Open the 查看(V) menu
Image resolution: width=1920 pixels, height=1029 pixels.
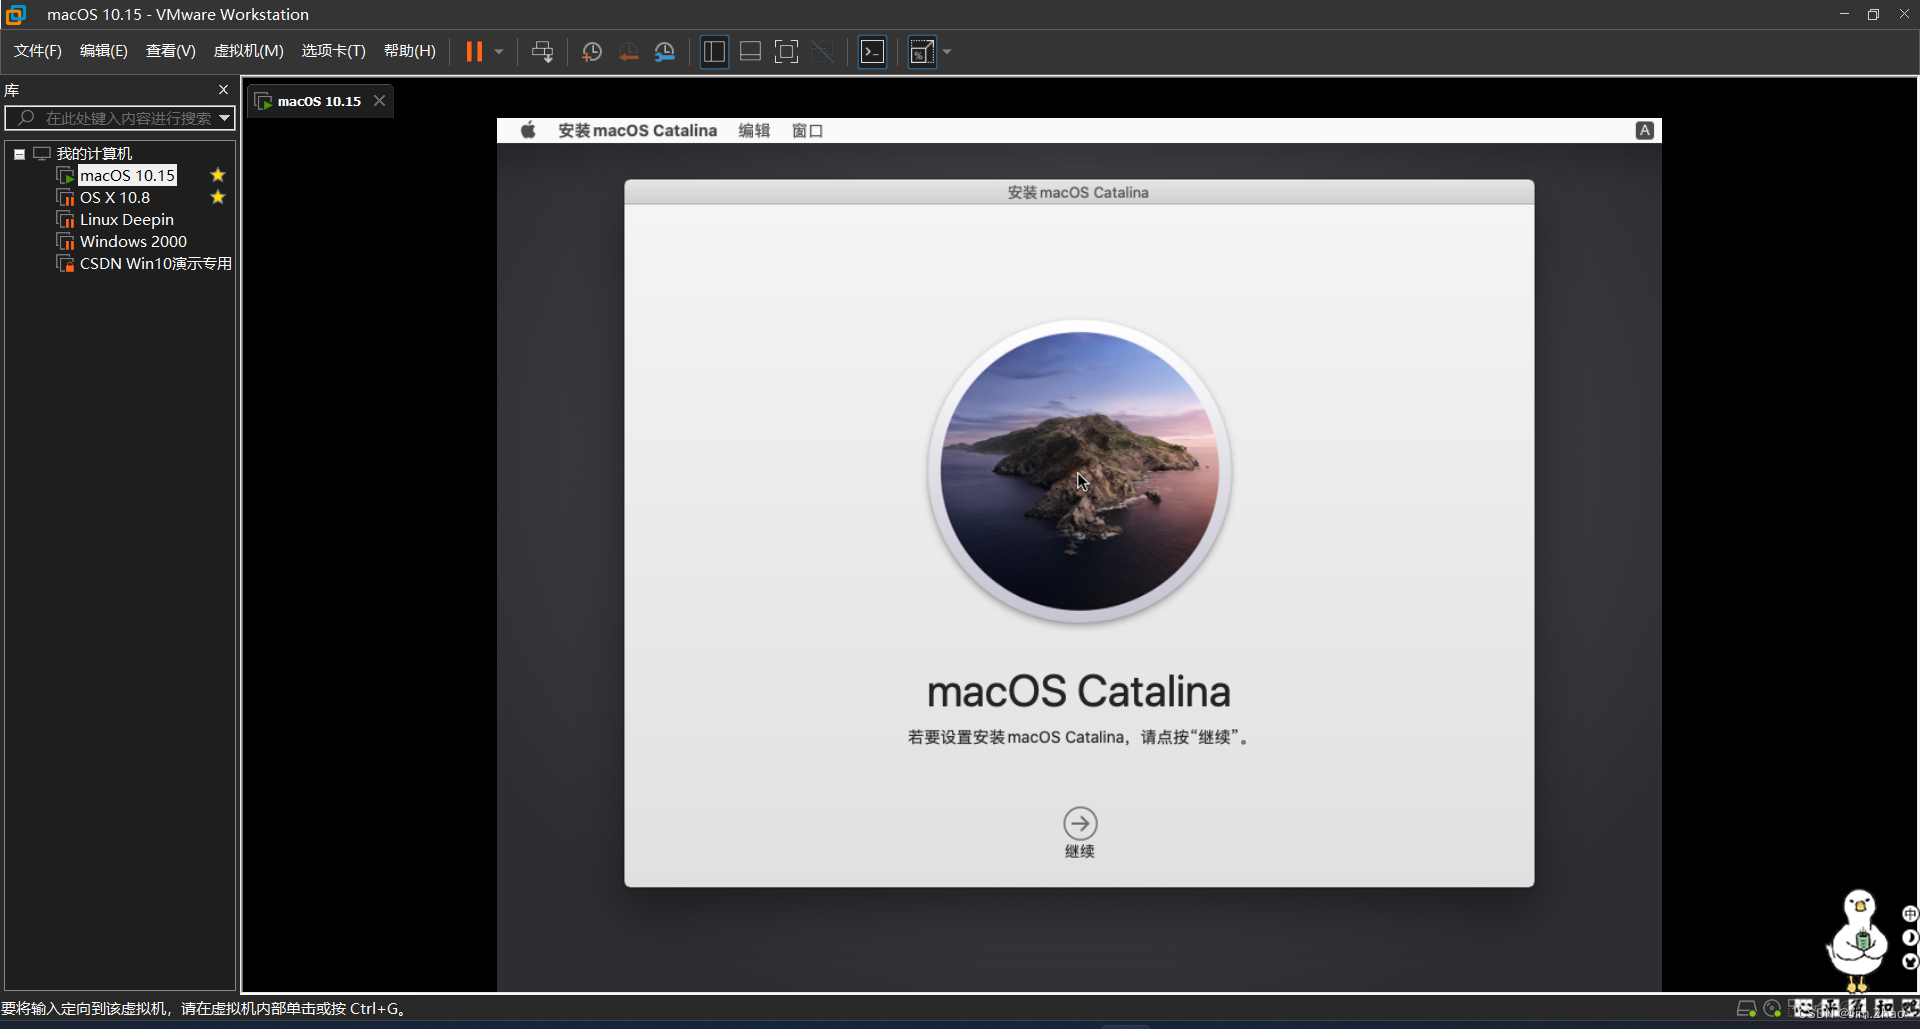pyautogui.click(x=171, y=51)
